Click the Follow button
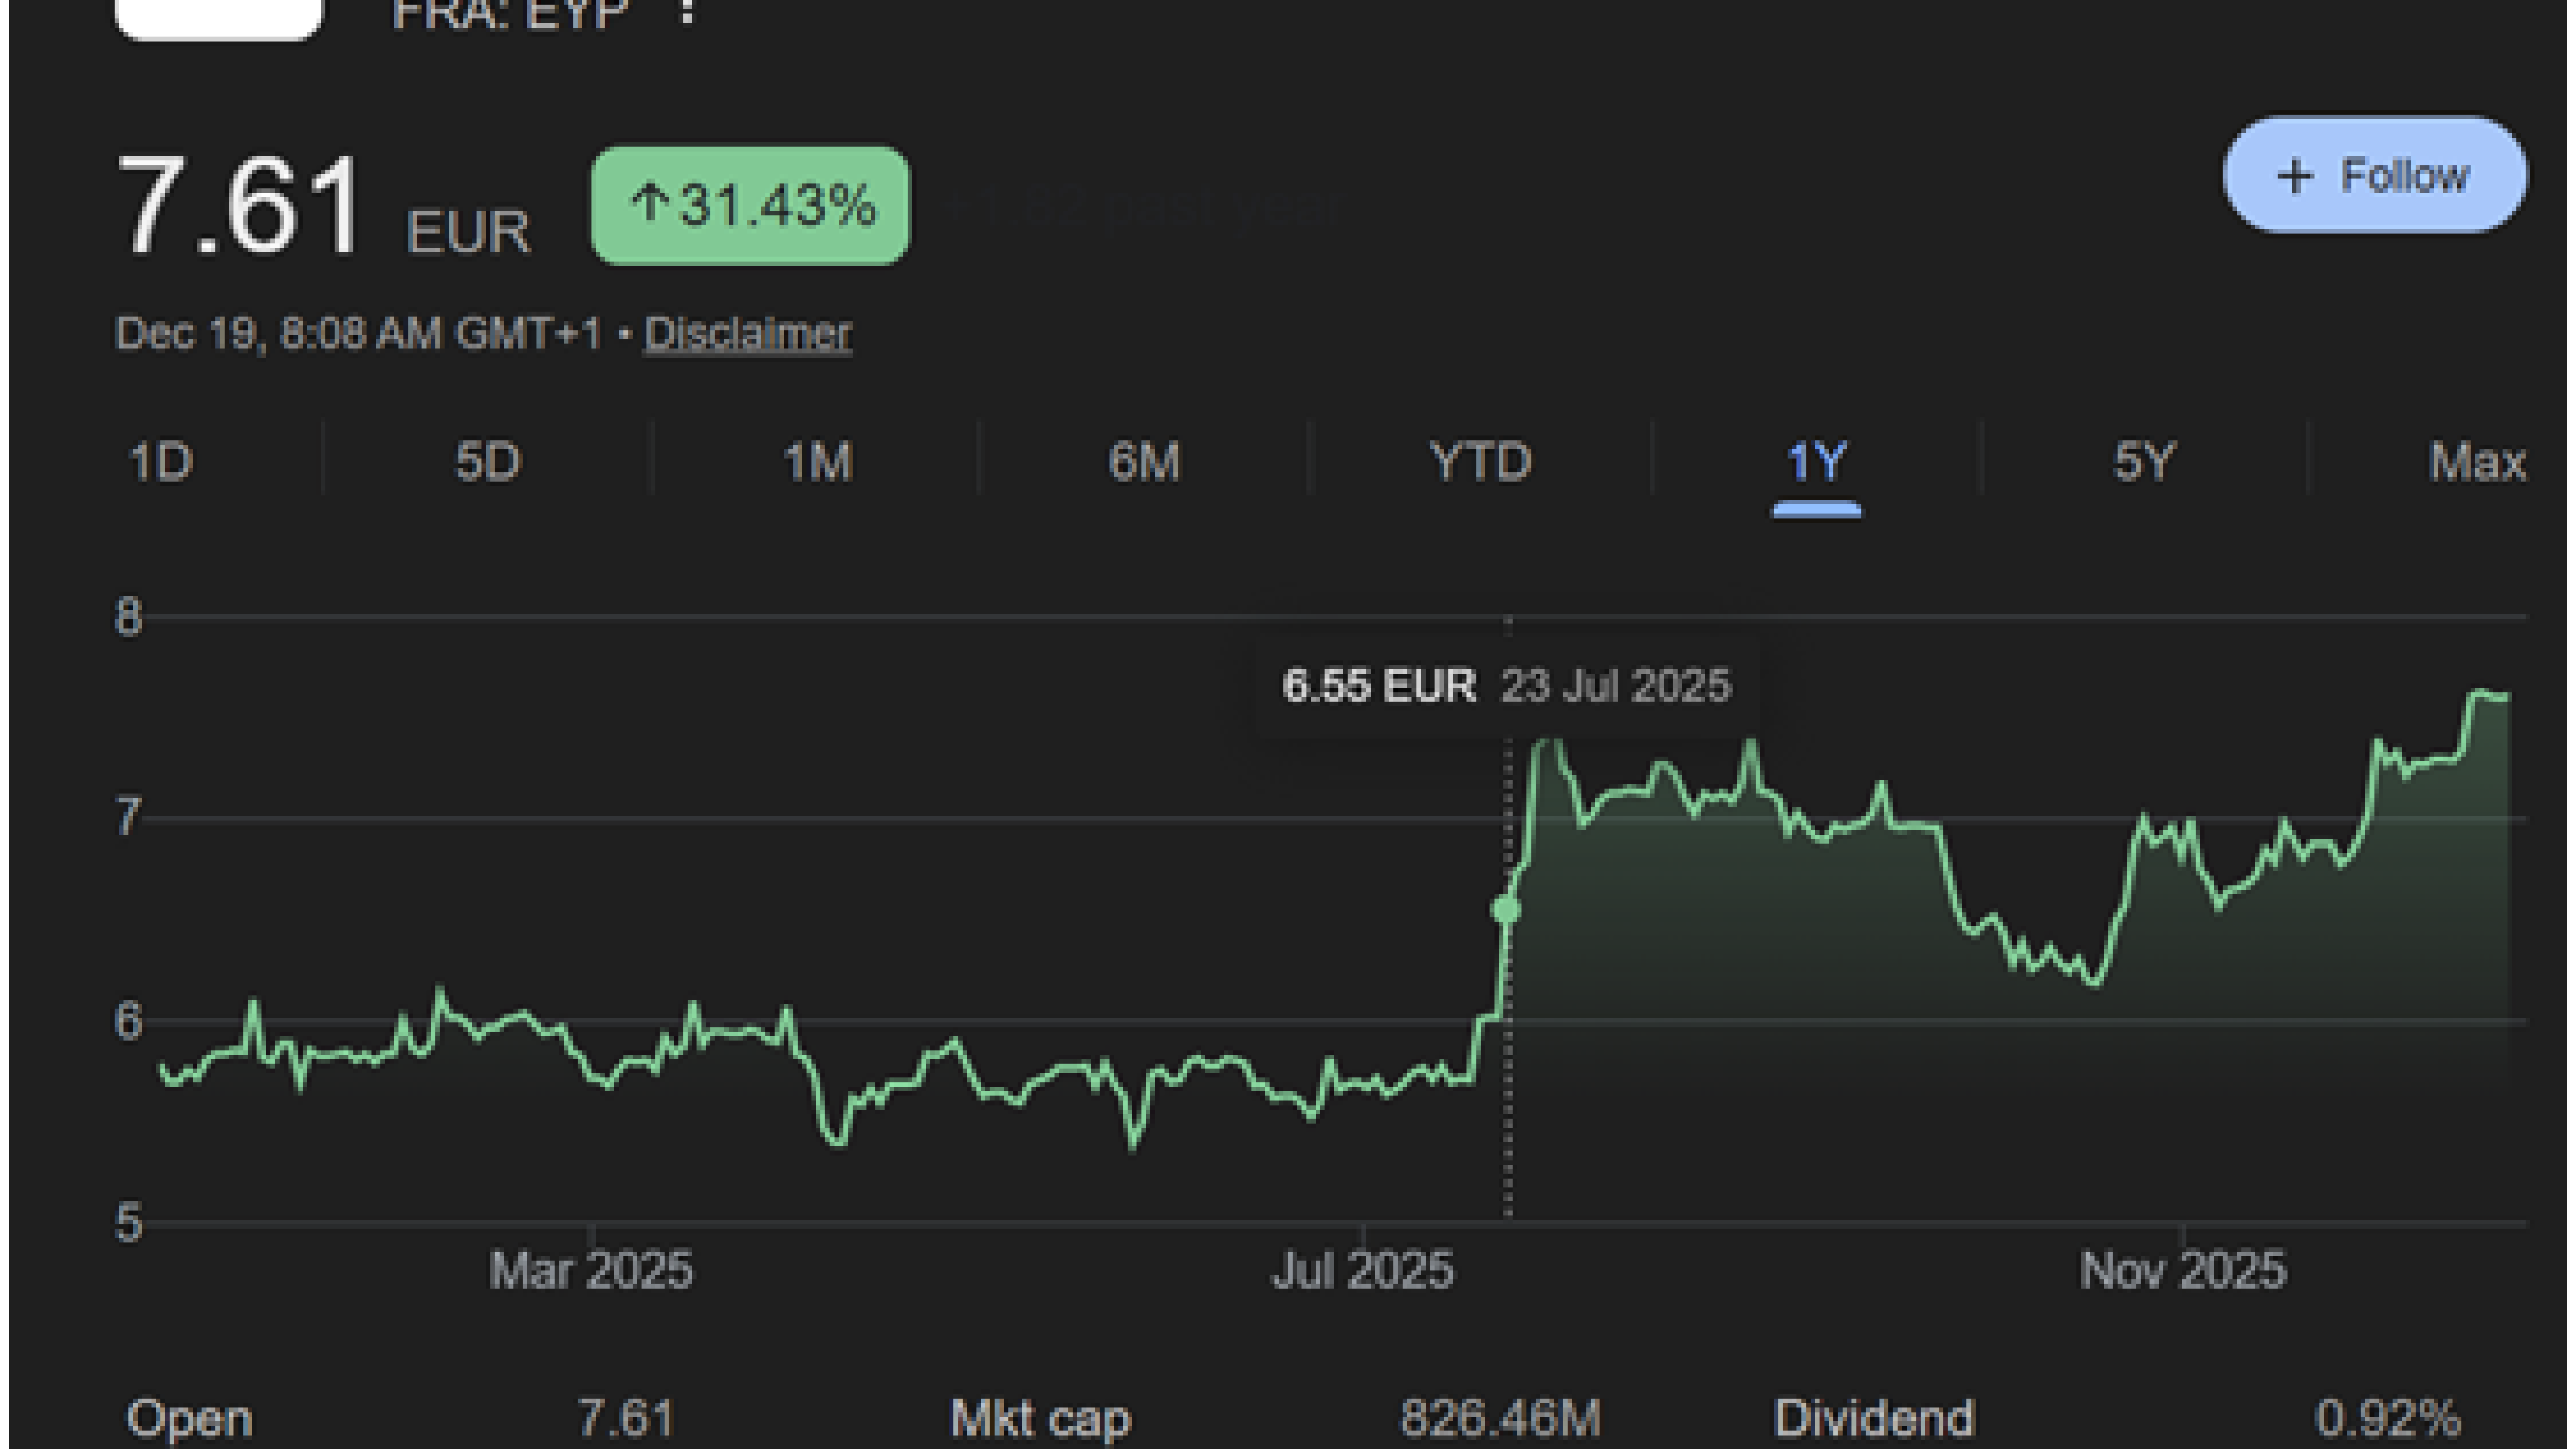2576x1449 pixels. click(2374, 176)
